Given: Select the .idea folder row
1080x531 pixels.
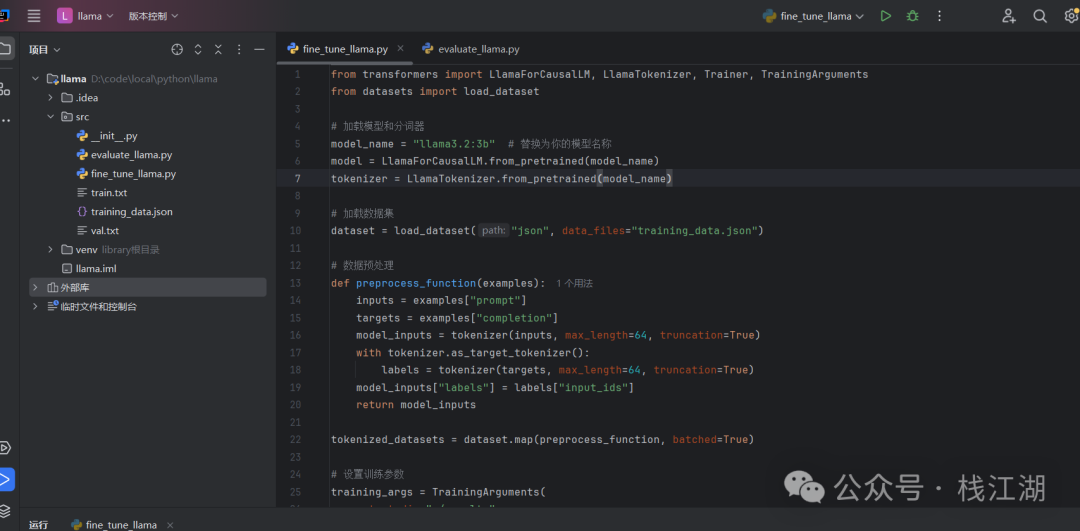Looking at the screenshot, I should [x=147, y=98].
